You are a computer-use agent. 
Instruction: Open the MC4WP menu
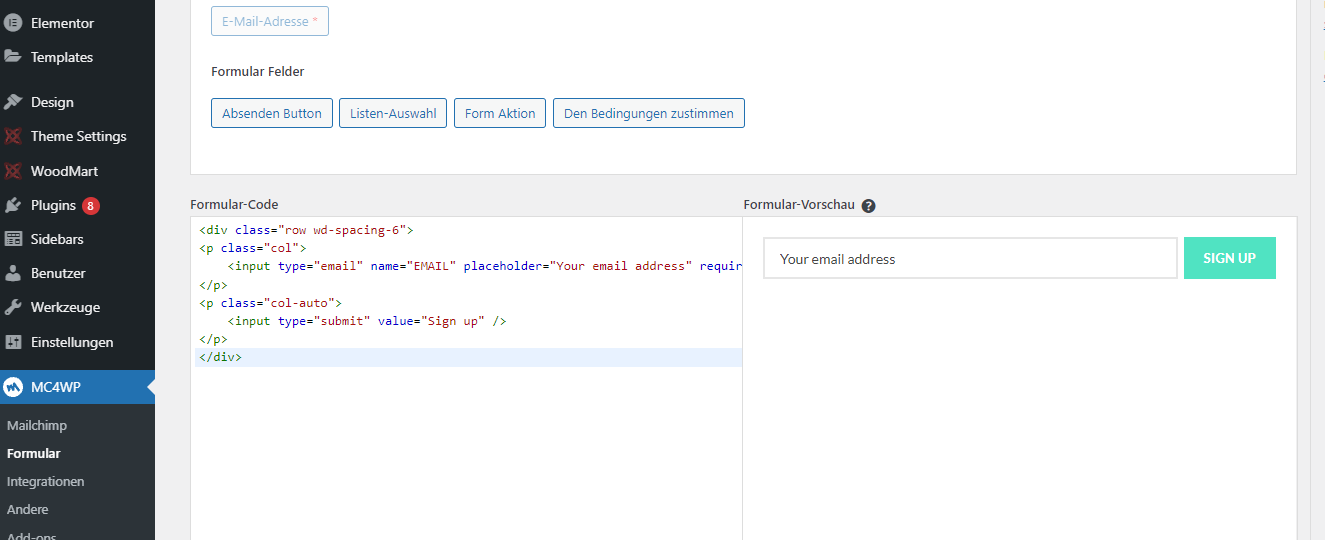55,387
